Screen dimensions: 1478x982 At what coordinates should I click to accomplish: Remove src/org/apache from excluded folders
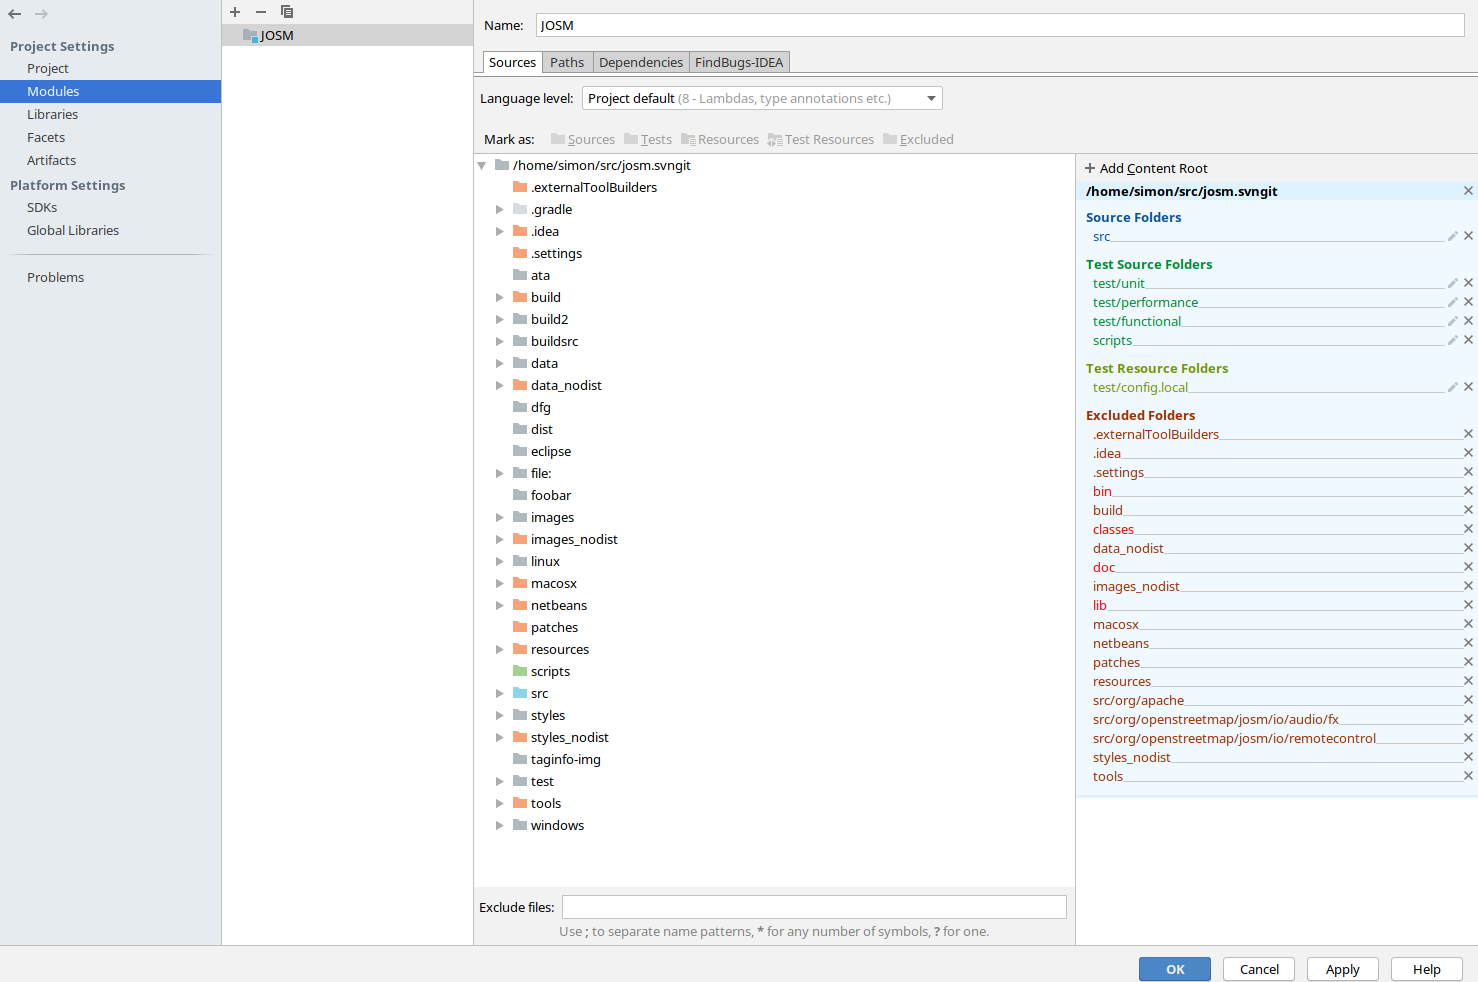[1468, 700]
